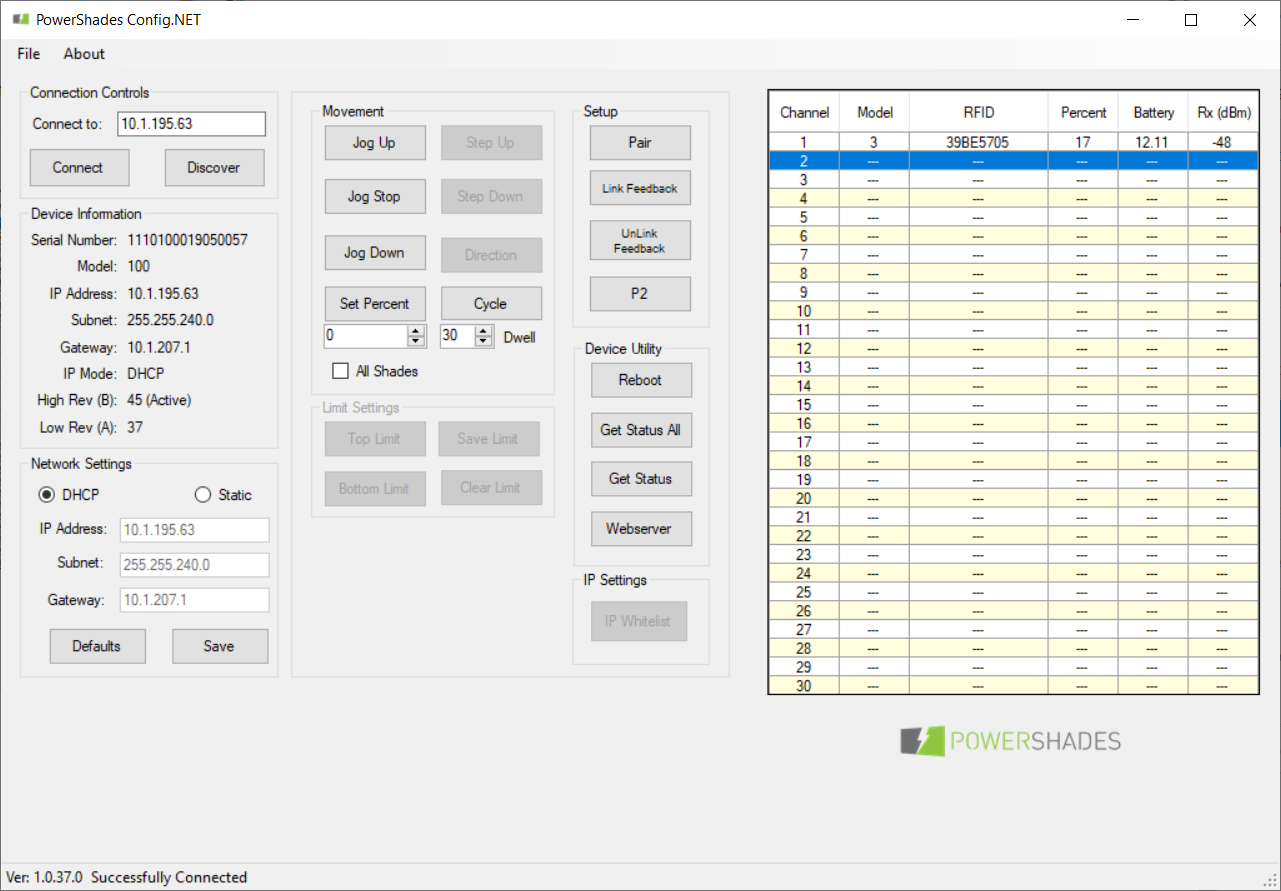Open the Webserver button
Image resolution: width=1281 pixels, height=891 pixels.
(x=641, y=529)
